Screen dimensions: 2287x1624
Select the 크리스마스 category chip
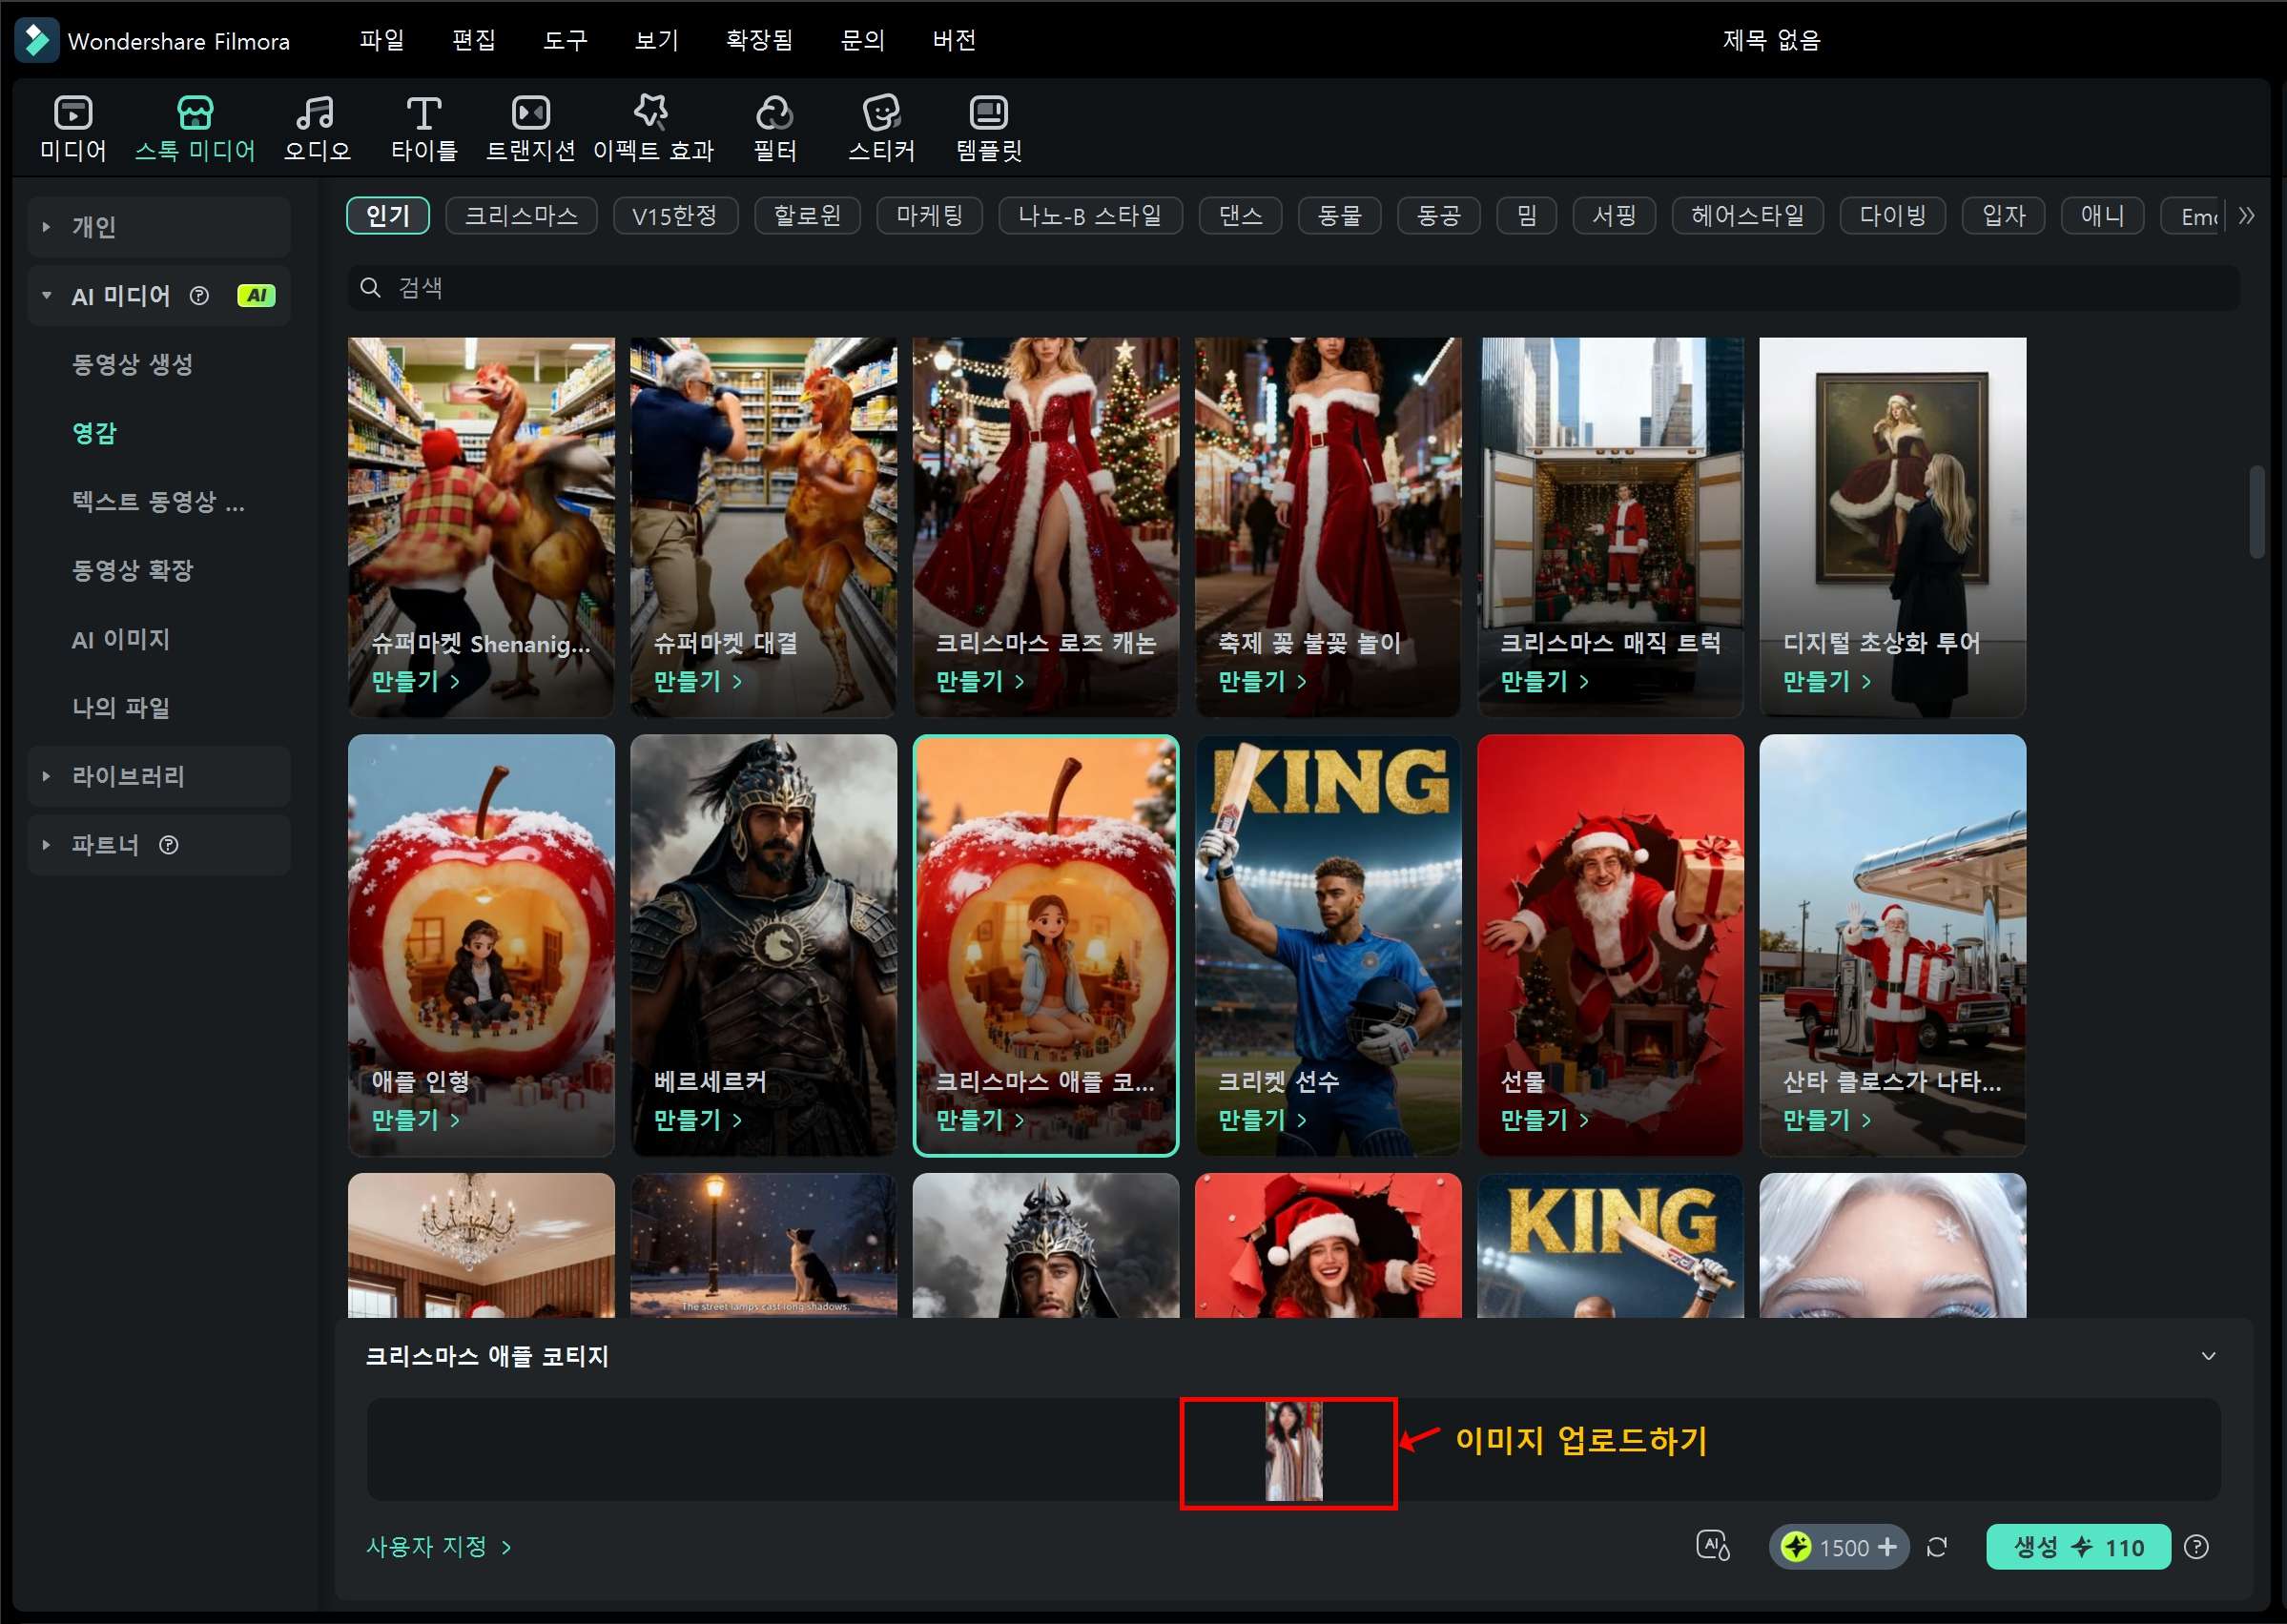[x=521, y=216]
